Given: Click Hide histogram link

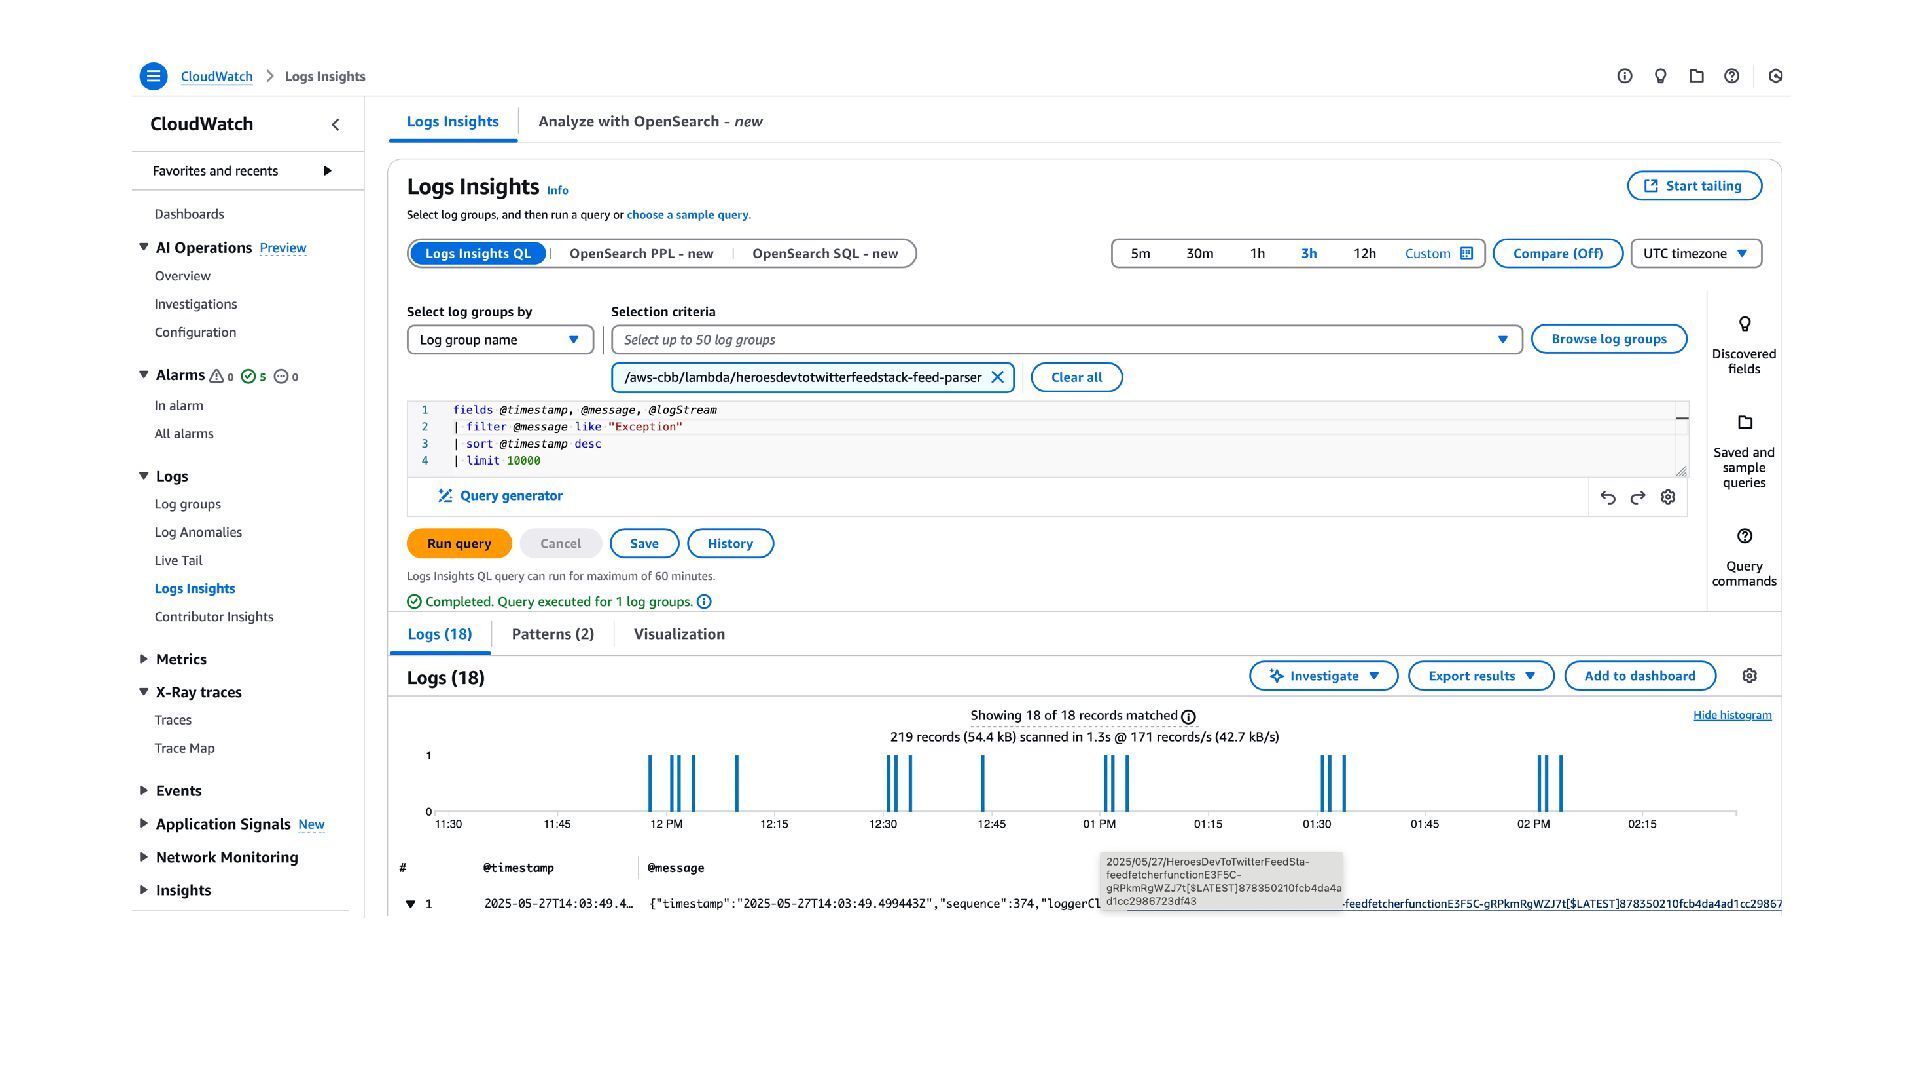Looking at the screenshot, I should coord(1732,715).
